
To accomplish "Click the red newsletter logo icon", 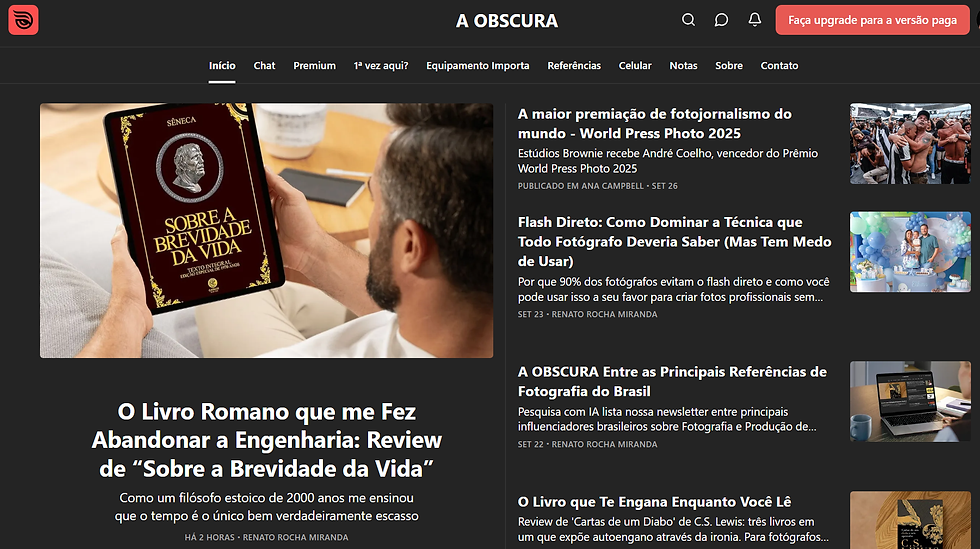I will coord(23,20).
